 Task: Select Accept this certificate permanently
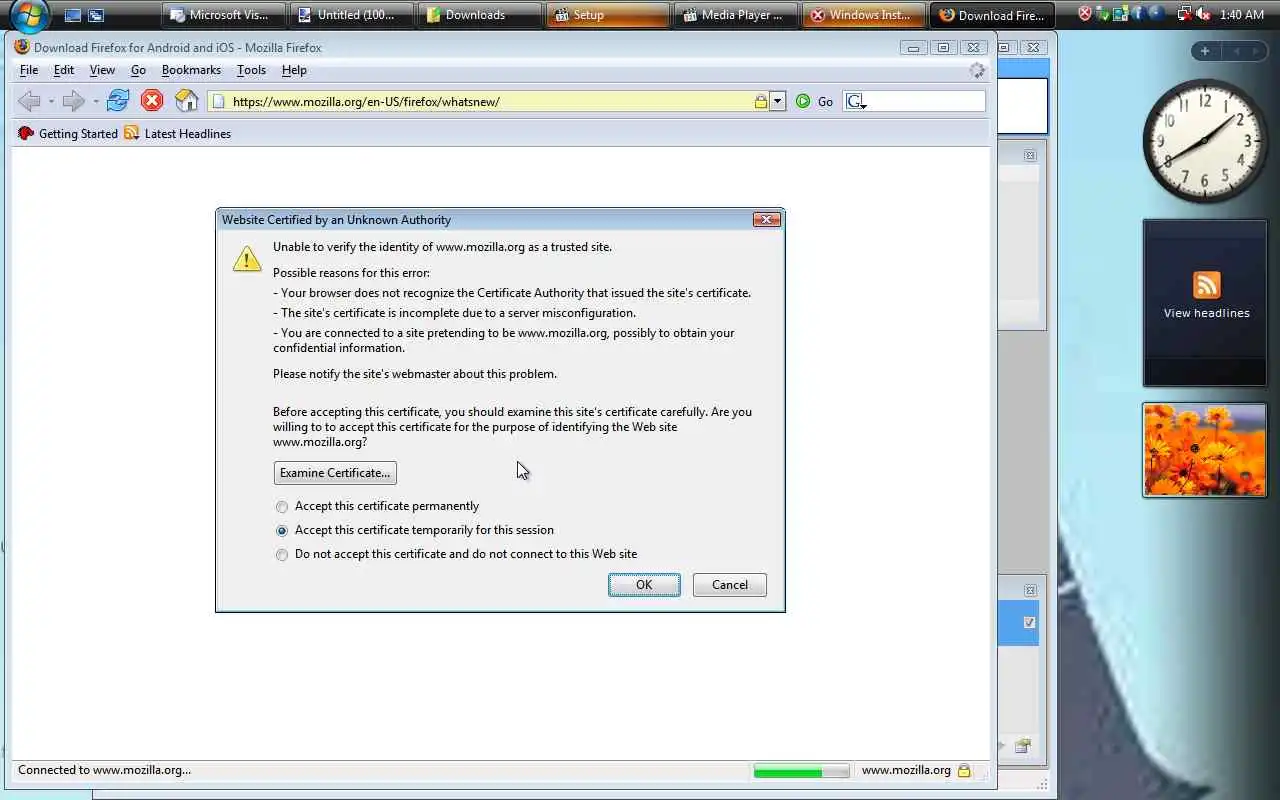(377, 506)
